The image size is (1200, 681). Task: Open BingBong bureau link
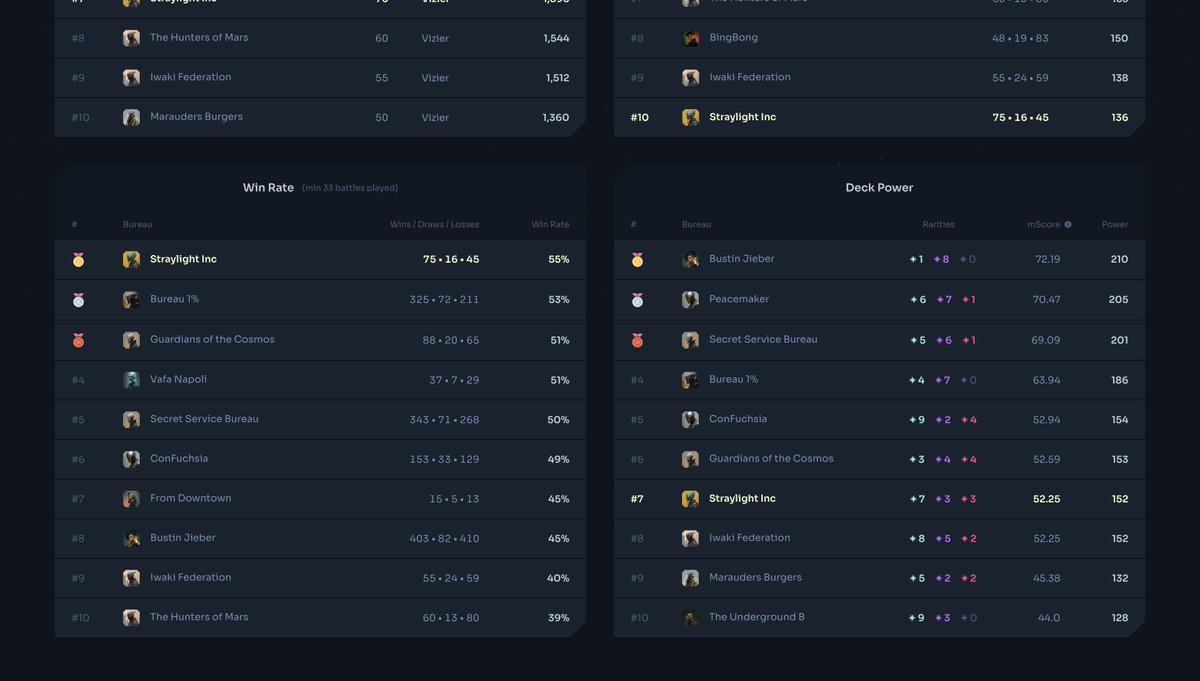tap(733, 38)
